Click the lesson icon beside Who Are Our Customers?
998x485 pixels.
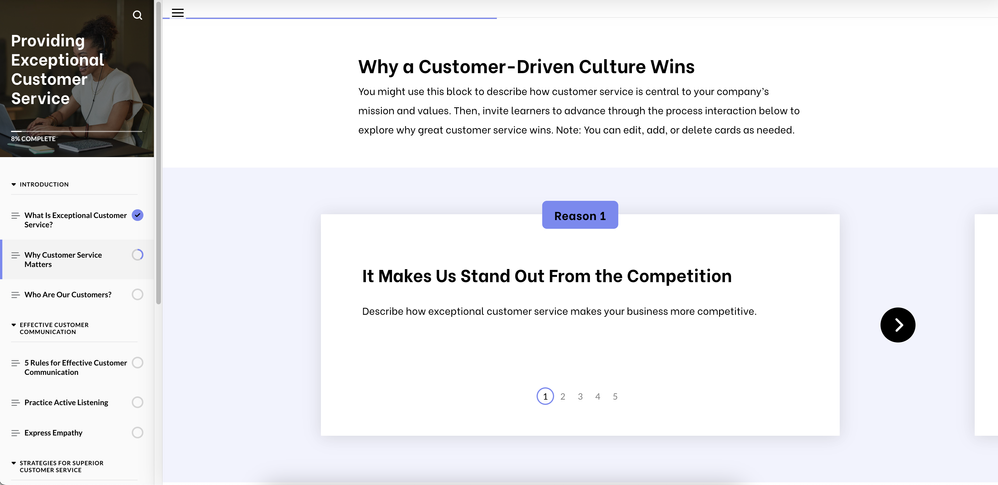click(15, 295)
